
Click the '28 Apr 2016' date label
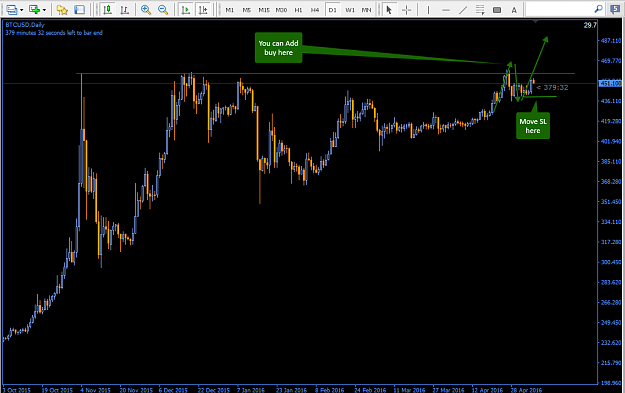[x=526, y=390]
